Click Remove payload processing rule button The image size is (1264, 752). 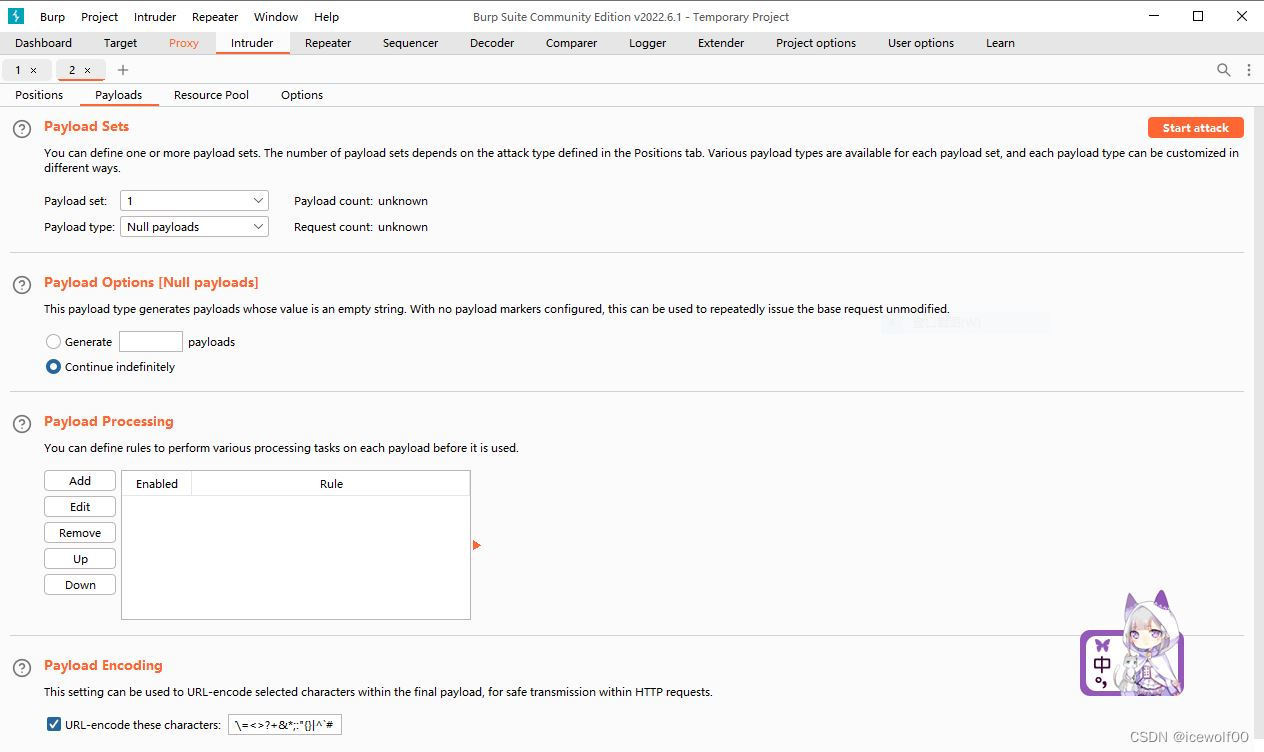tap(80, 533)
